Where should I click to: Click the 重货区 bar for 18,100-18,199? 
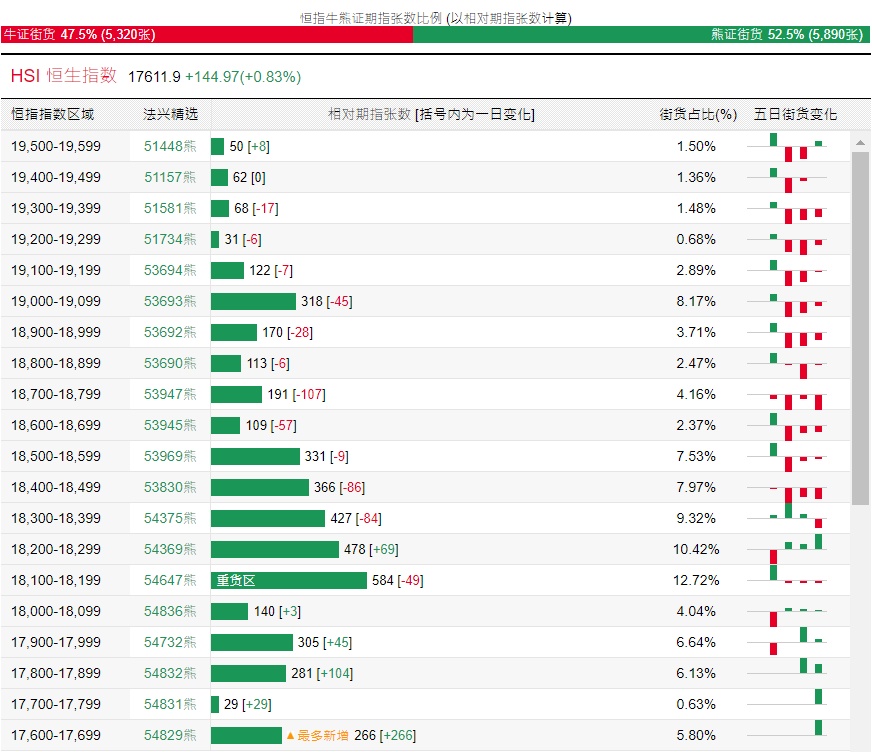tap(289, 580)
